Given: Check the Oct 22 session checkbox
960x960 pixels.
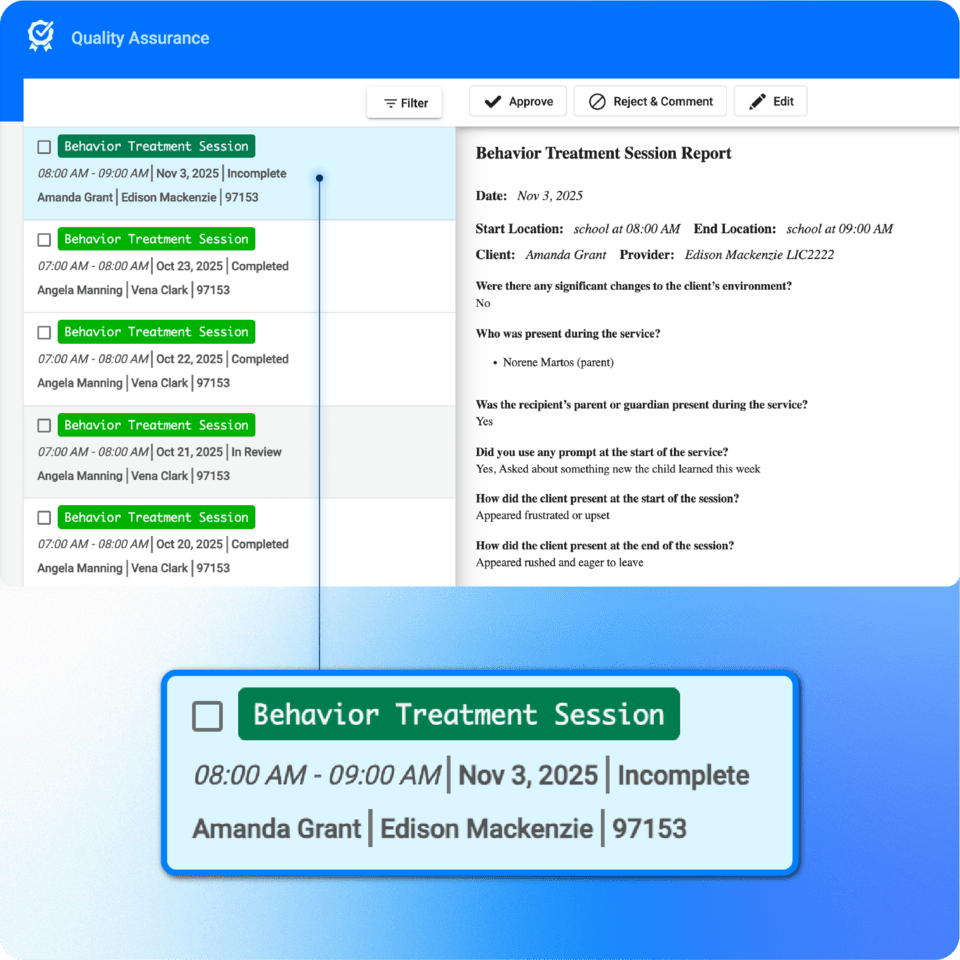Looking at the screenshot, I should tap(44, 331).
